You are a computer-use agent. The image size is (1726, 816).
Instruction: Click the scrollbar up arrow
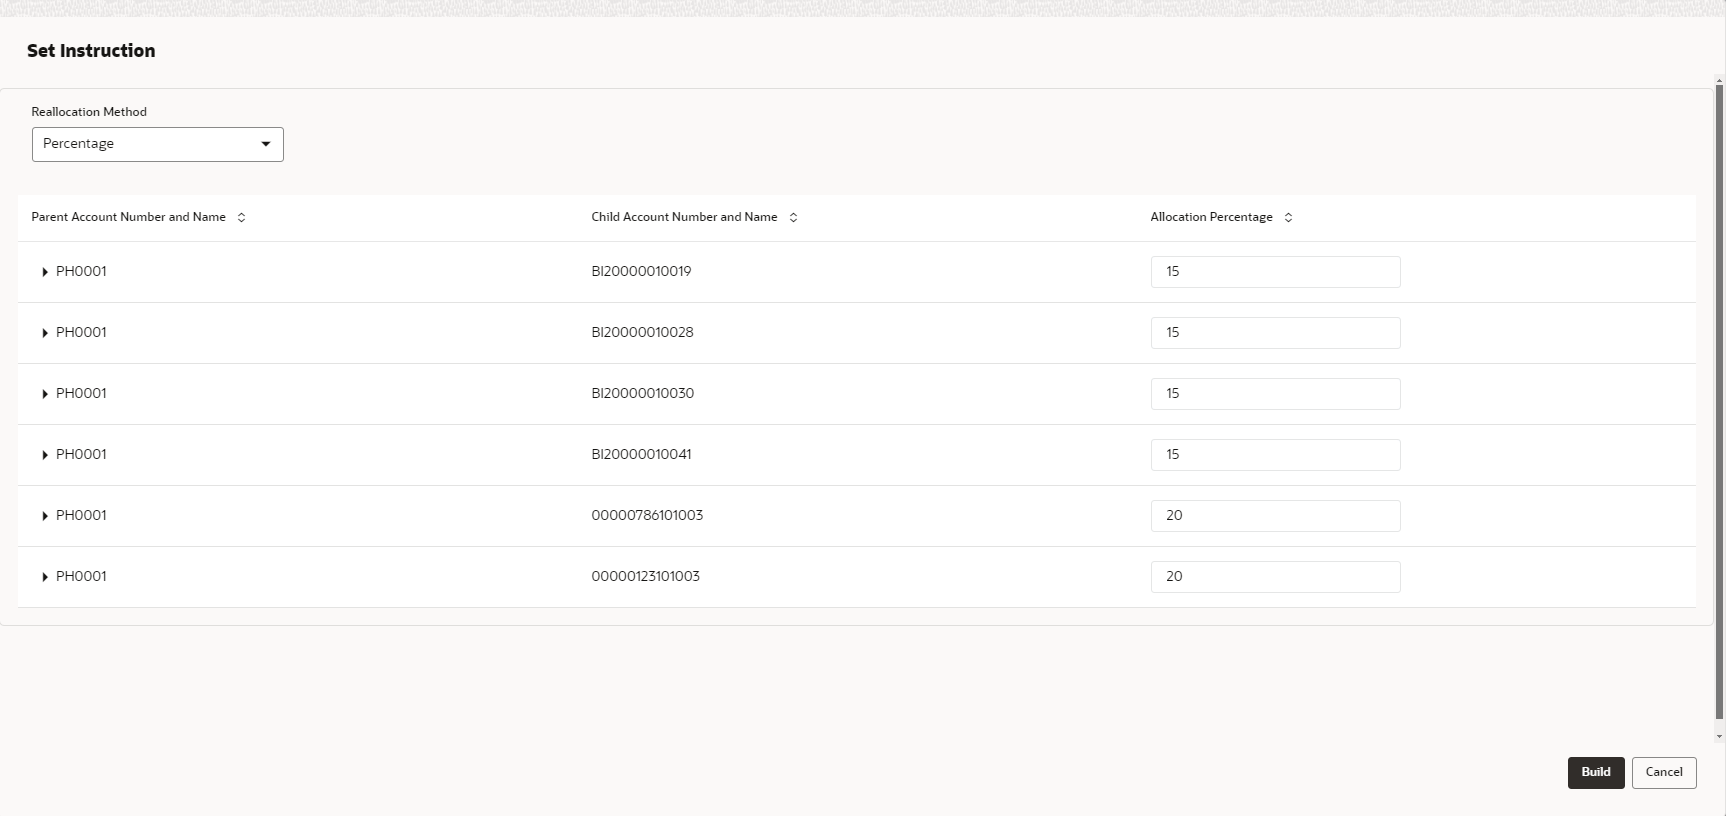coord(1719,80)
